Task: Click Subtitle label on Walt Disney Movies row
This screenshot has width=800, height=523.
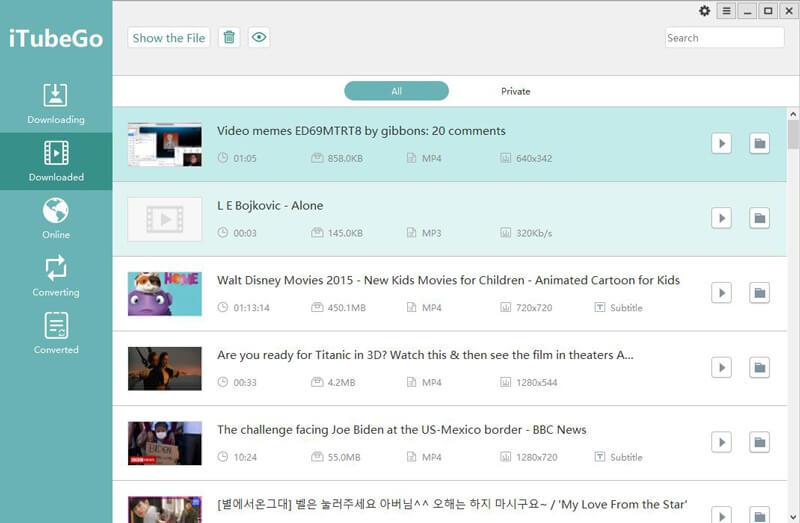Action: [x=626, y=308]
